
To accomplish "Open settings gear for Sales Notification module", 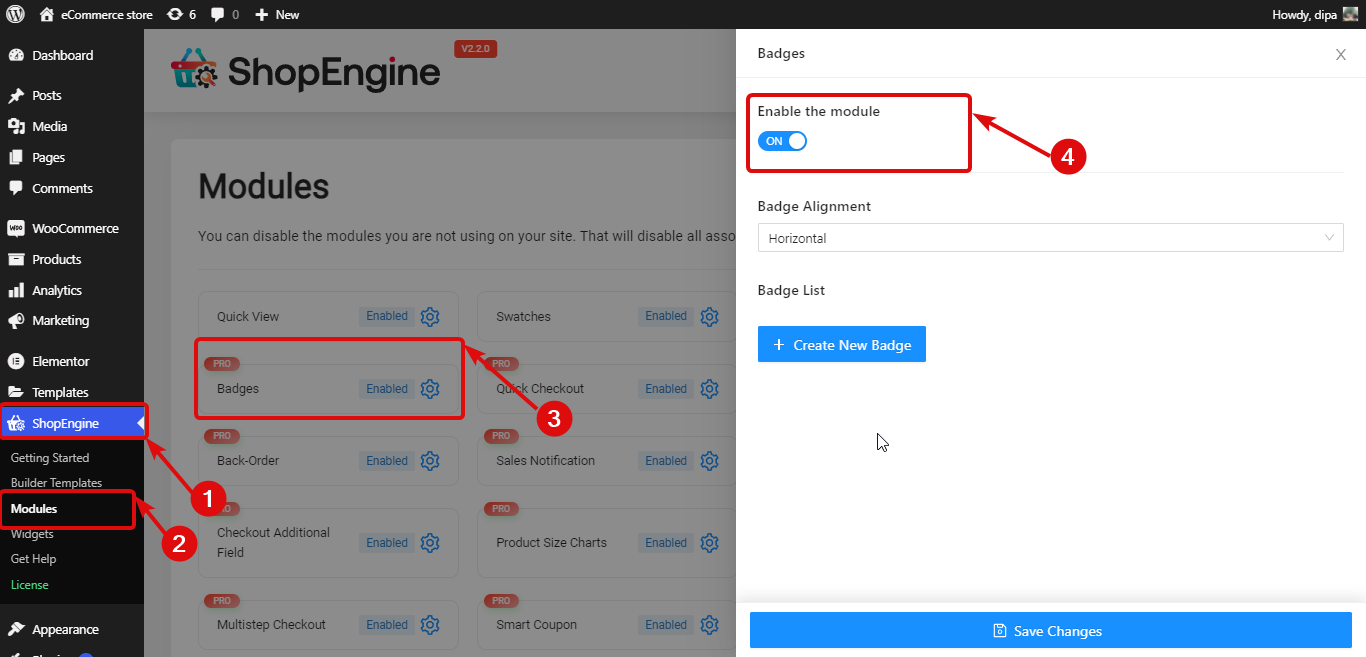I will point(709,461).
